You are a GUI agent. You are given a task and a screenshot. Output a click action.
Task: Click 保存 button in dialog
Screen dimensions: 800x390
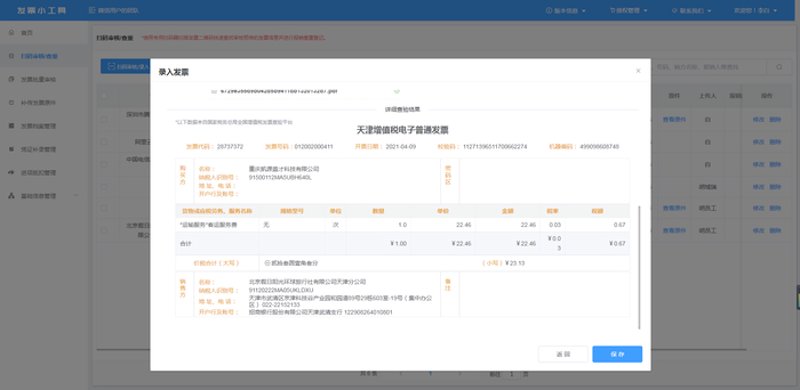click(x=617, y=354)
